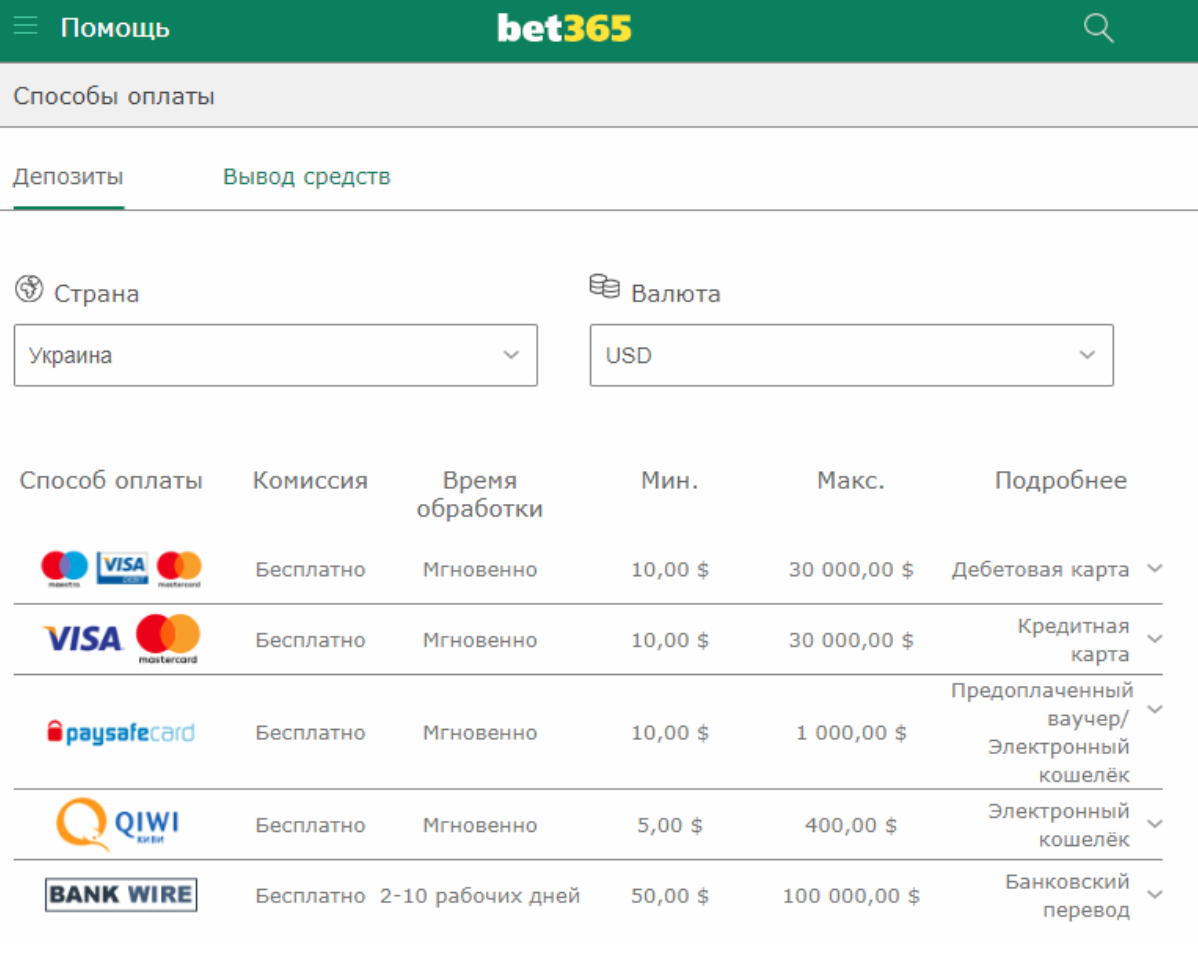Click the Валюта field label
Image resolution: width=1198 pixels, height=958 pixels.
675,294
